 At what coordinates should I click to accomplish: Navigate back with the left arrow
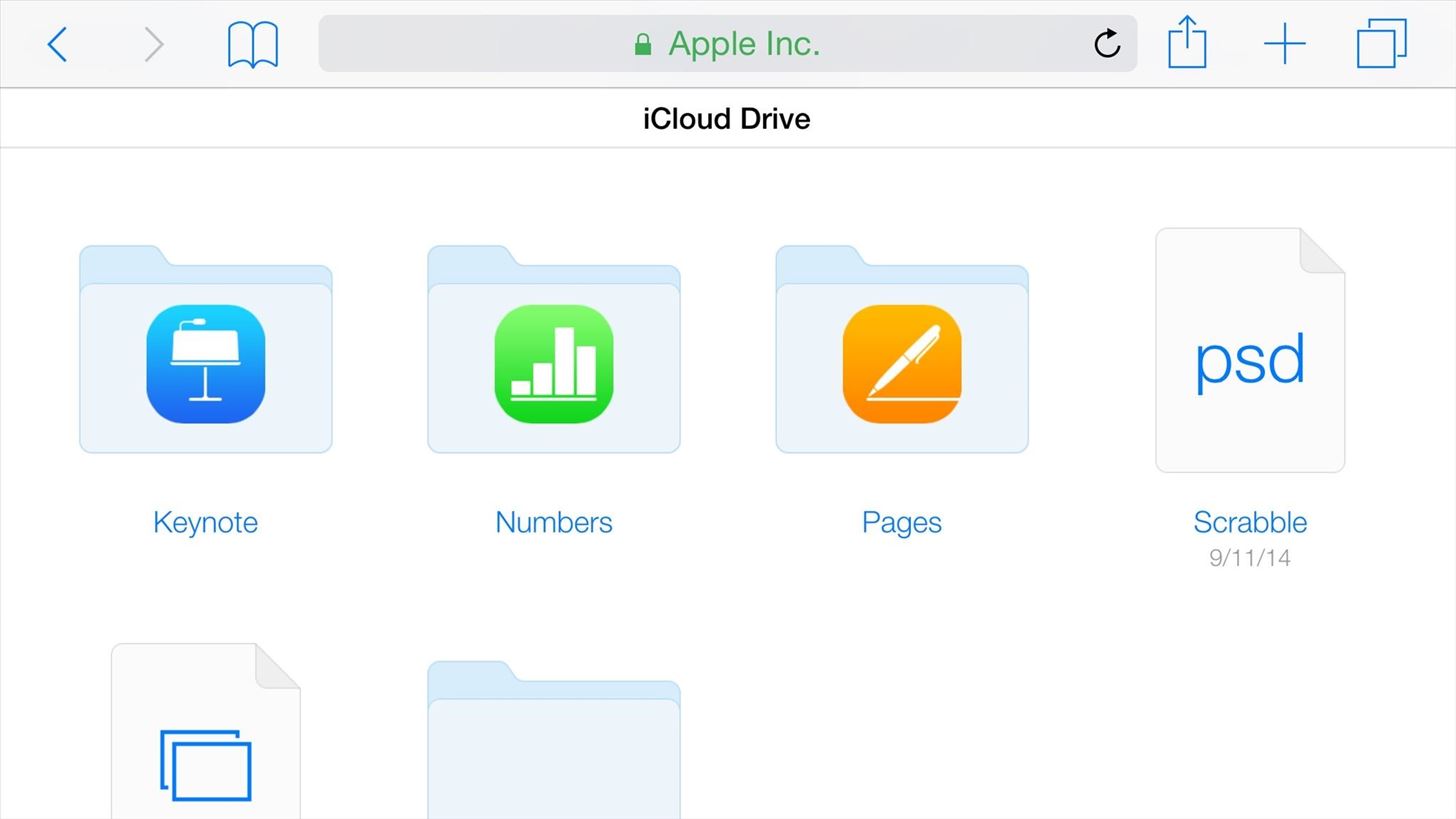pyautogui.click(x=56, y=43)
